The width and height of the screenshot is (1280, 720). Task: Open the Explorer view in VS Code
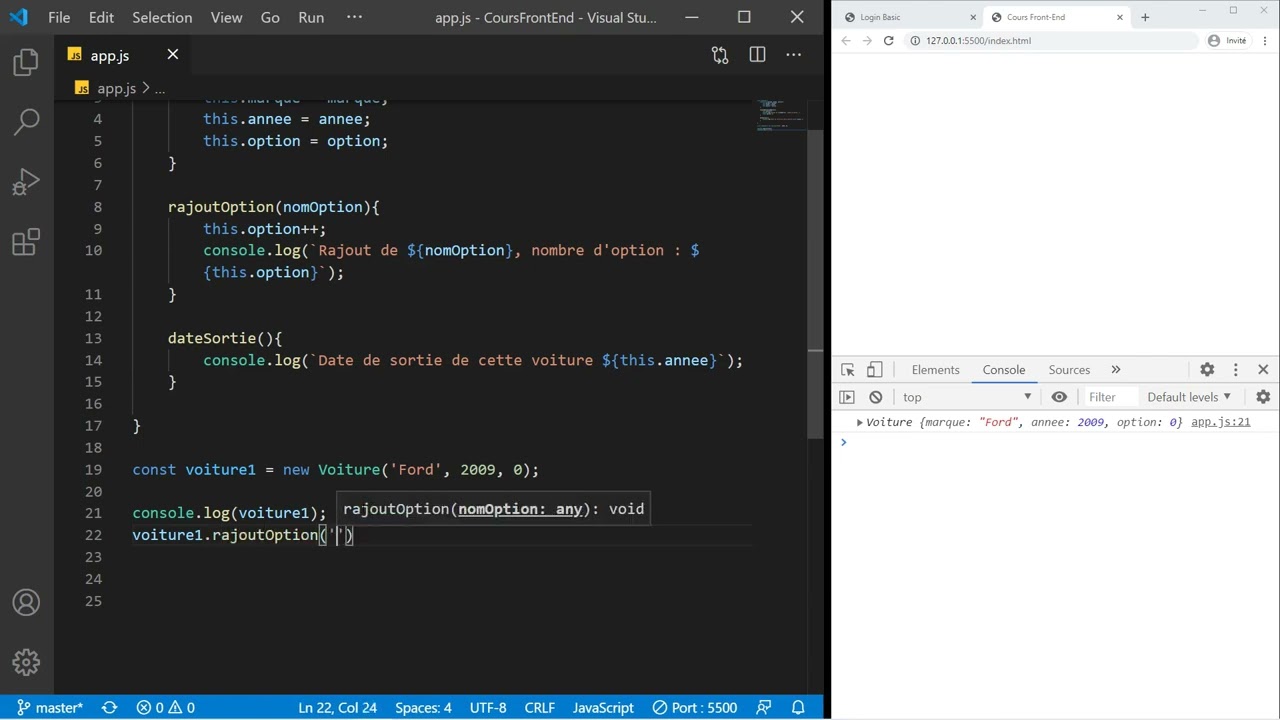point(26,63)
